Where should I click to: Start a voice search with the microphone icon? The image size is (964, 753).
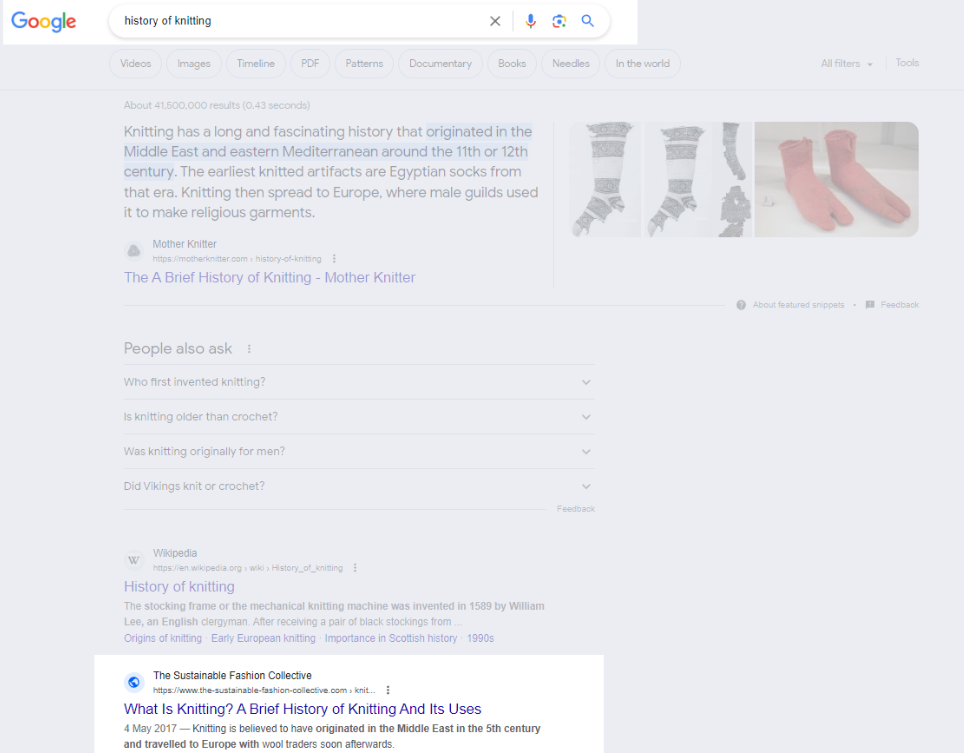[x=530, y=20]
